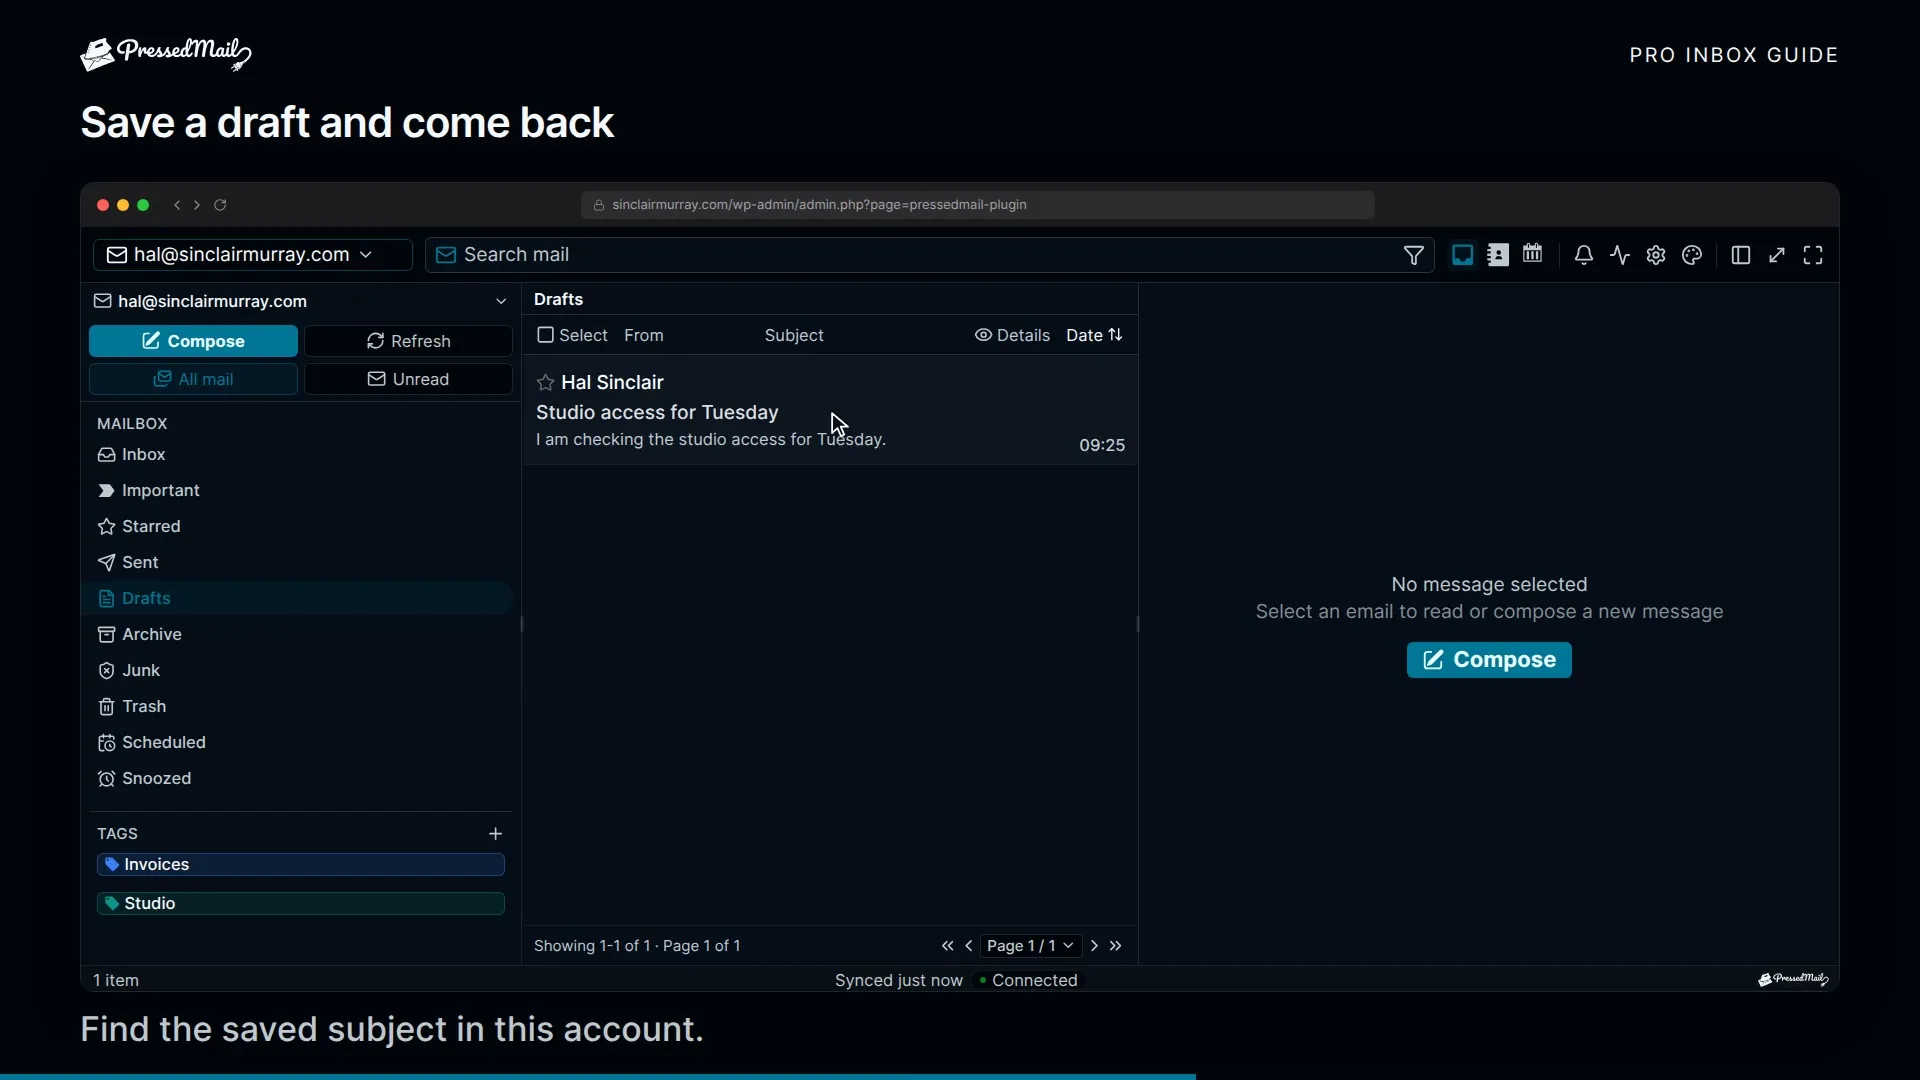Open the search filter funnel icon
The image size is (1920, 1080).
[1413, 255]
